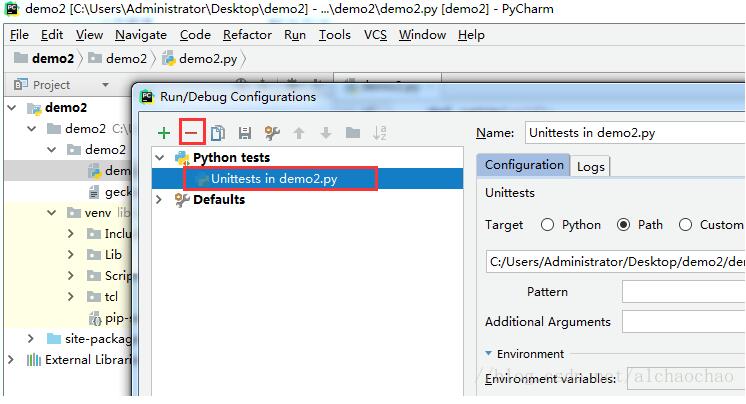Open the Edit menu

[52, 35]
